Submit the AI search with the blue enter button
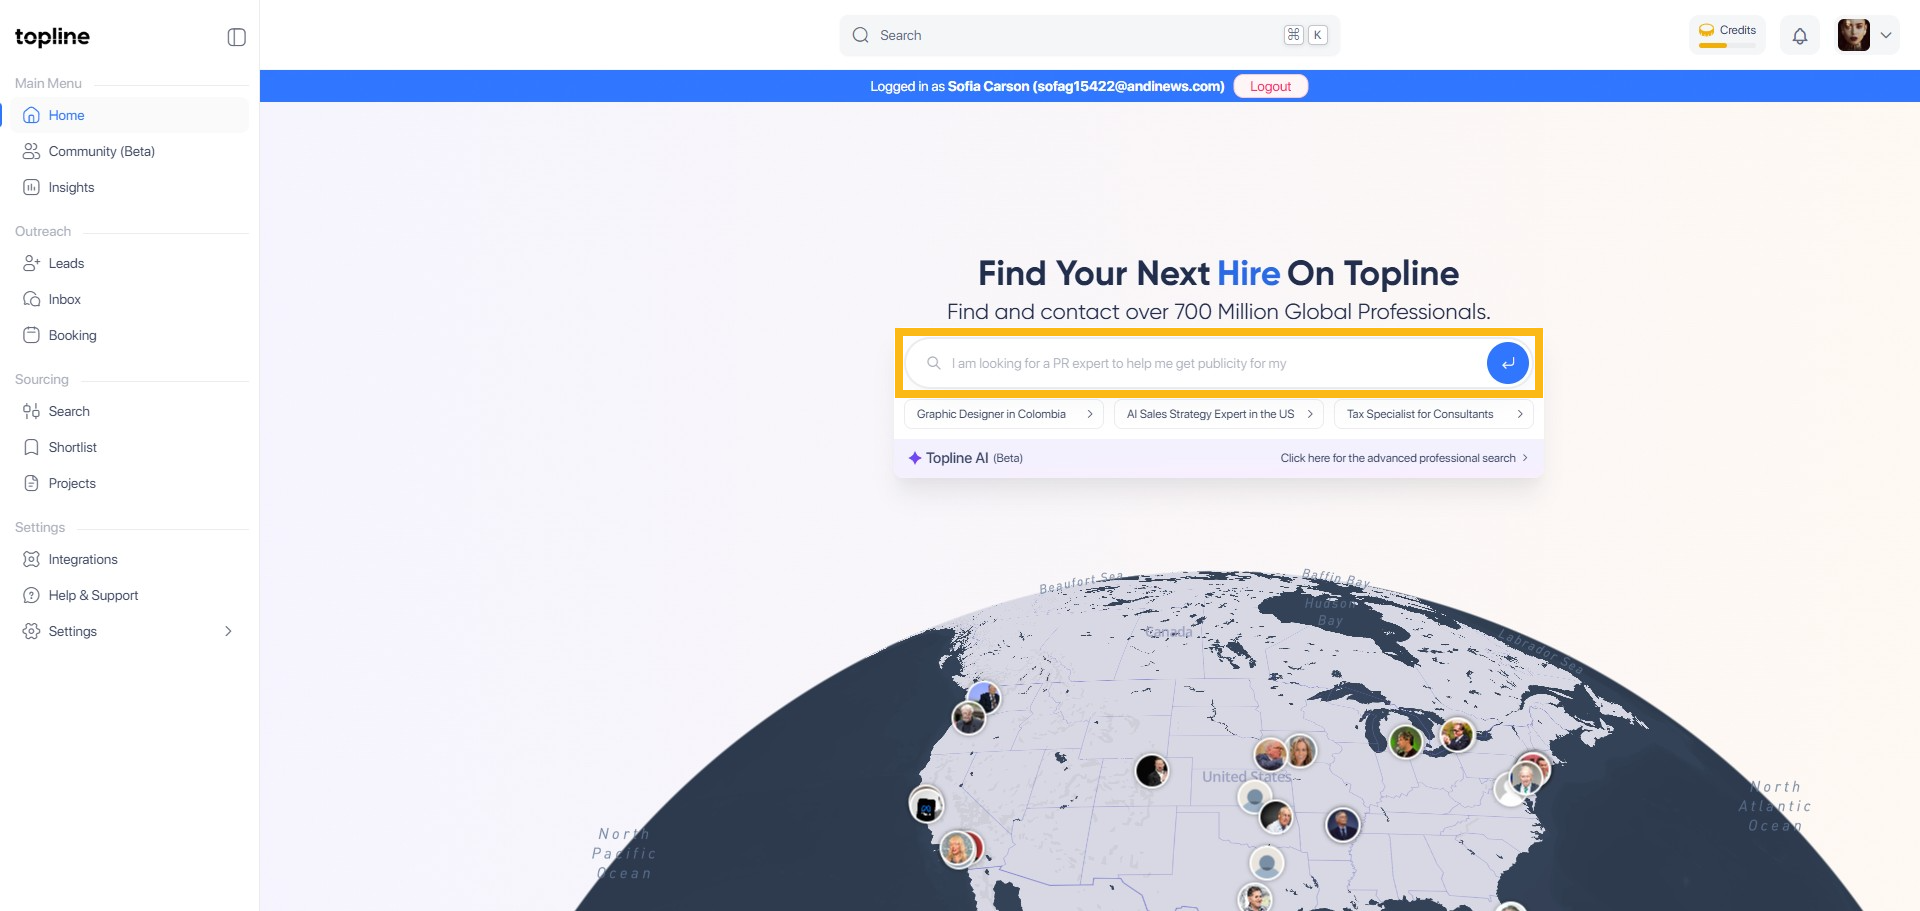The width and height of the screenshot is (1920, 911). tap(1507, 363)
